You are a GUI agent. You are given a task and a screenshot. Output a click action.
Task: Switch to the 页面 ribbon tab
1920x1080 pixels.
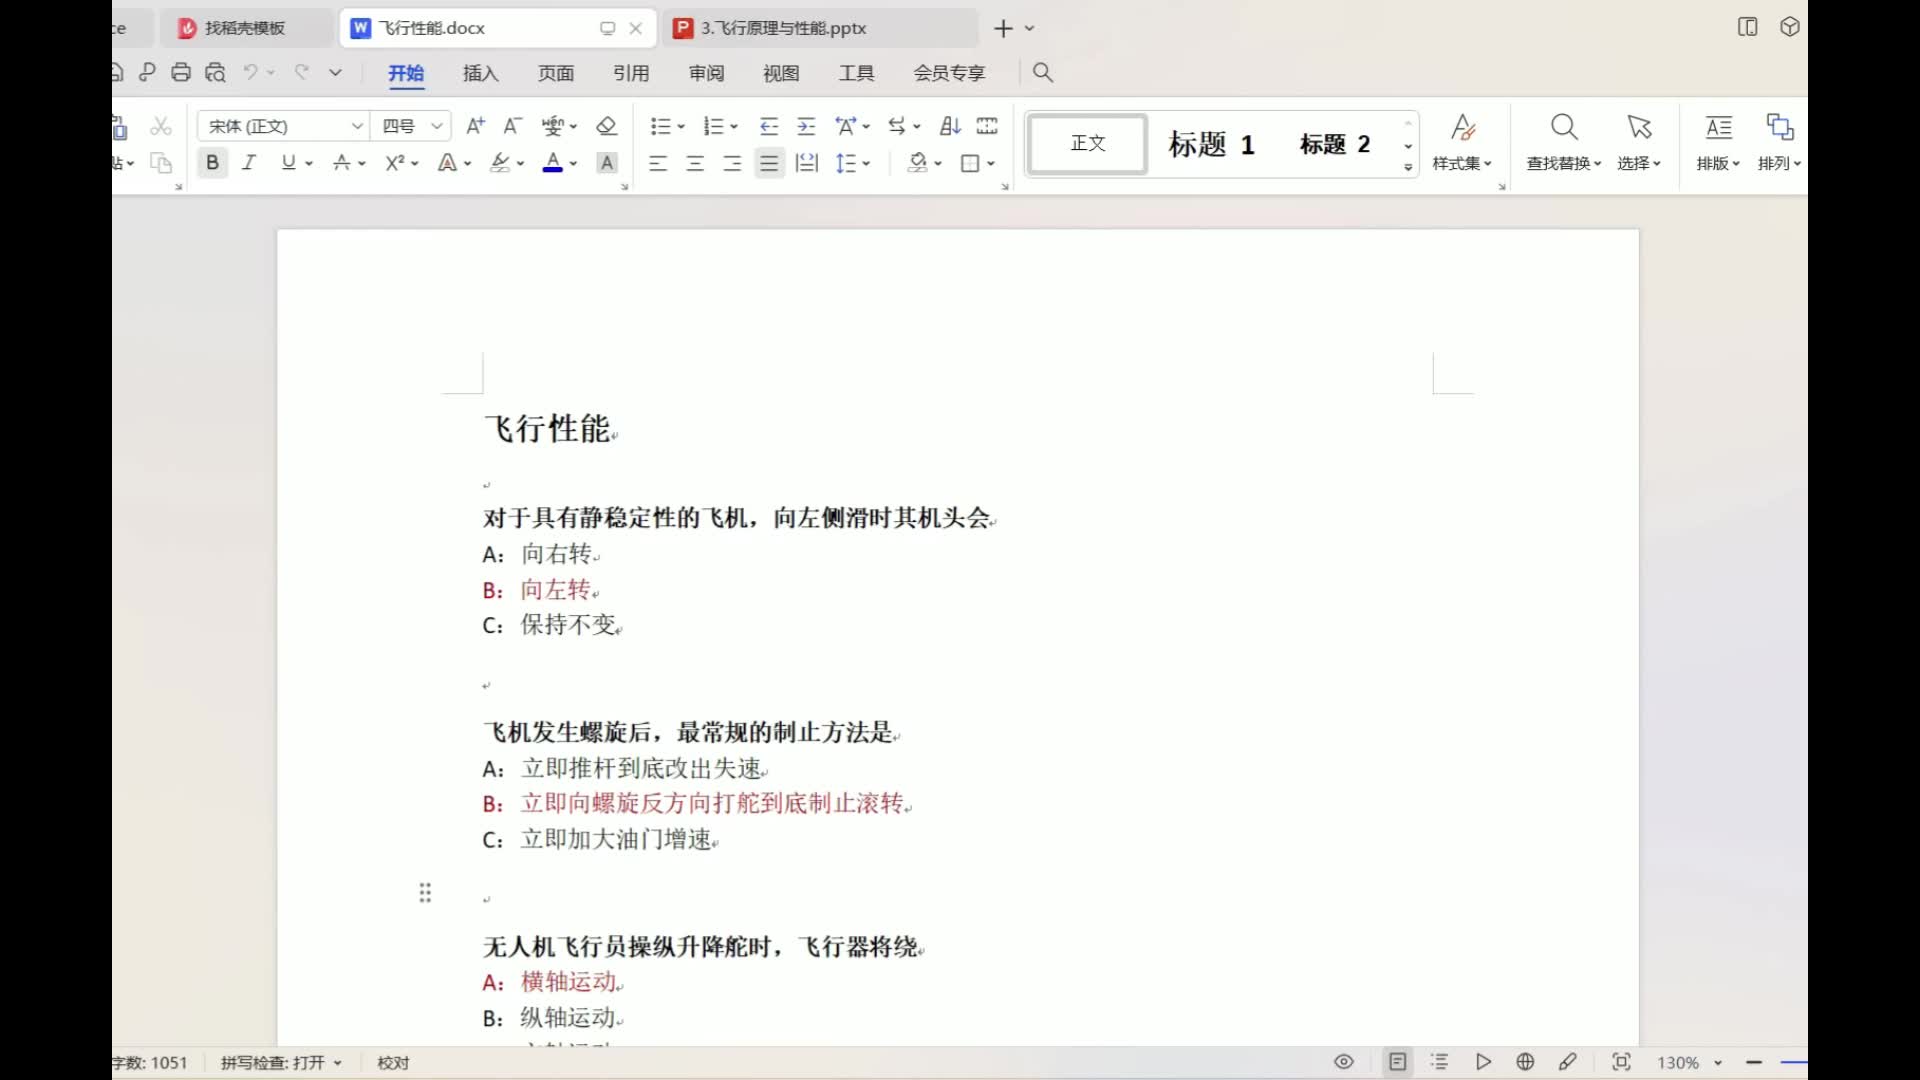[x=556, y=73]
